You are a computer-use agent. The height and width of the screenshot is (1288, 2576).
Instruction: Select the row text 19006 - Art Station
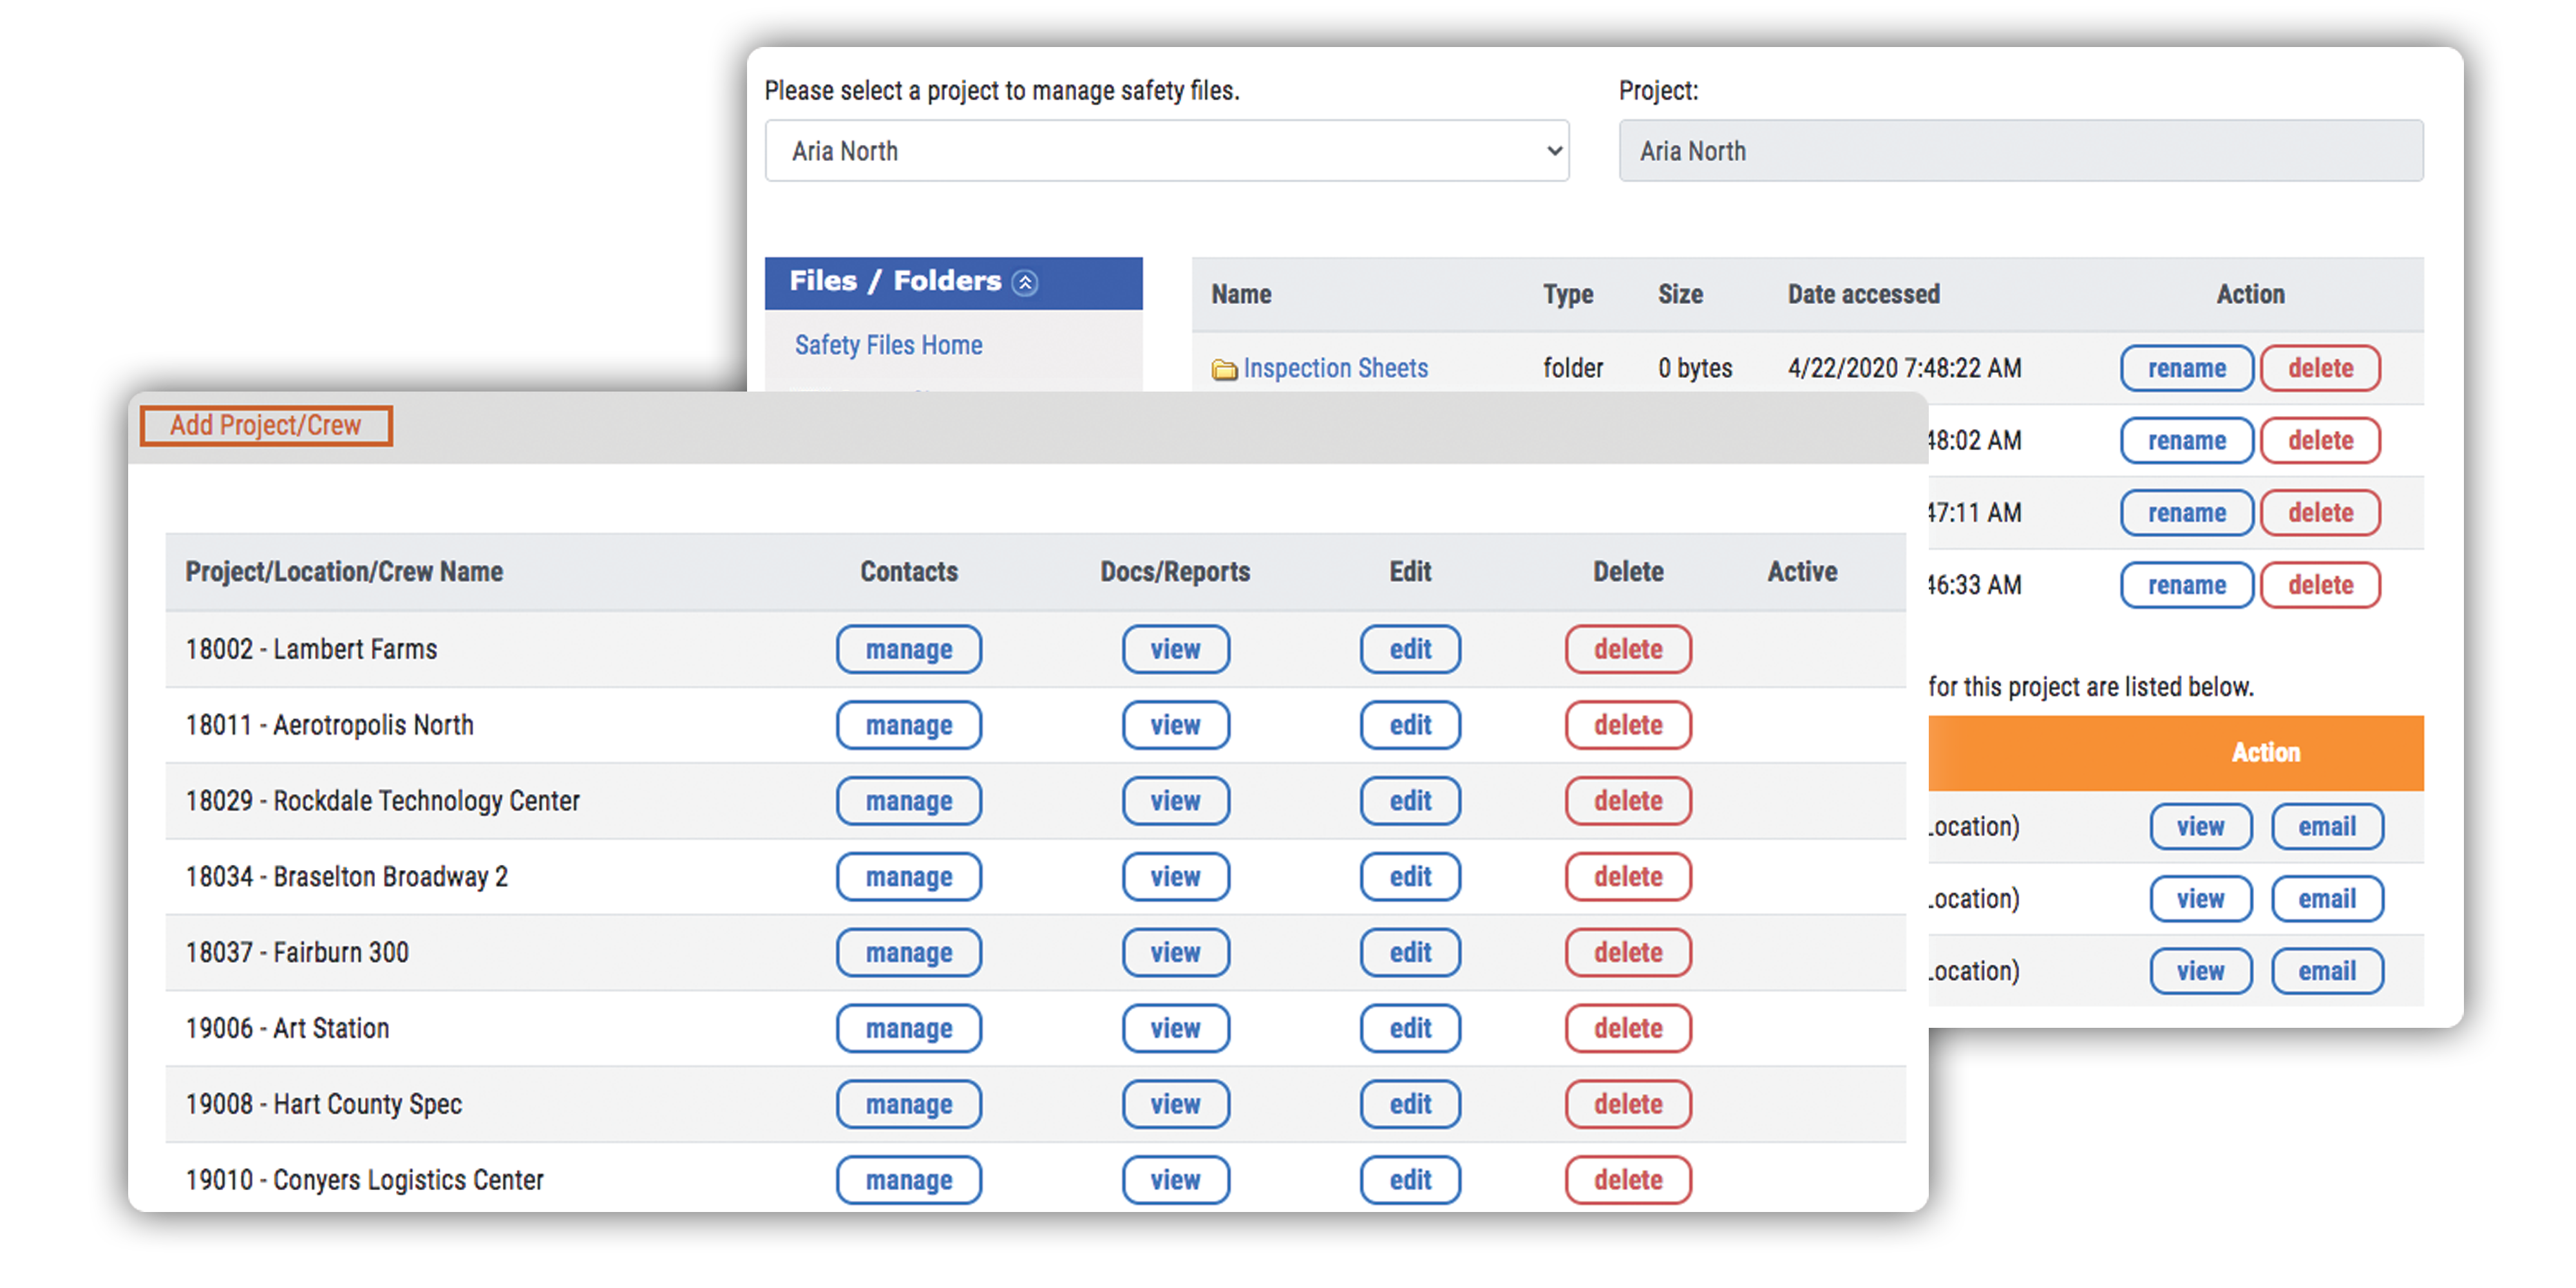(x=287, y=1029)
